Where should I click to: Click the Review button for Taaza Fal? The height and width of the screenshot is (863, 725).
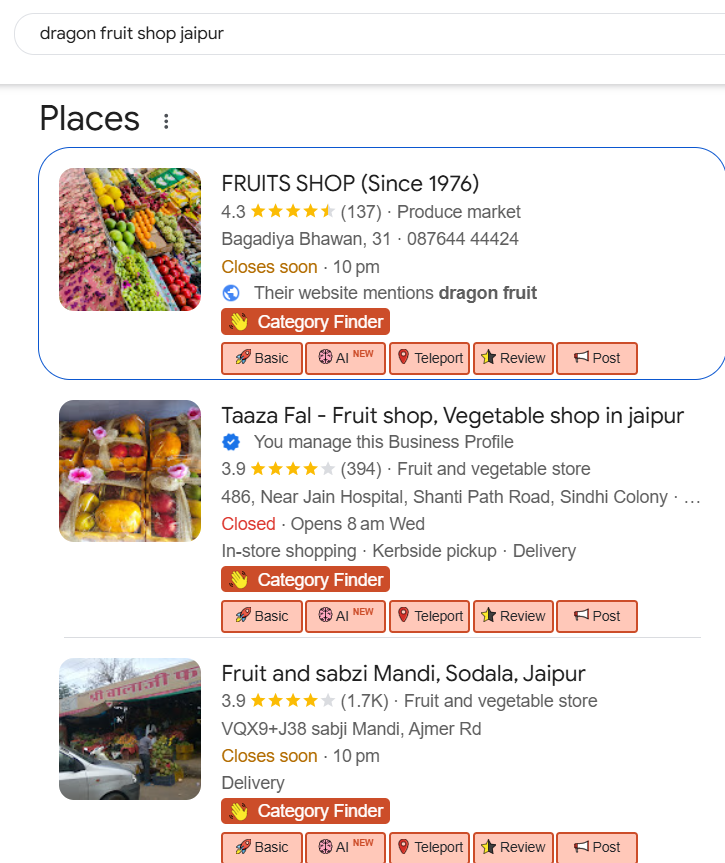513,616
